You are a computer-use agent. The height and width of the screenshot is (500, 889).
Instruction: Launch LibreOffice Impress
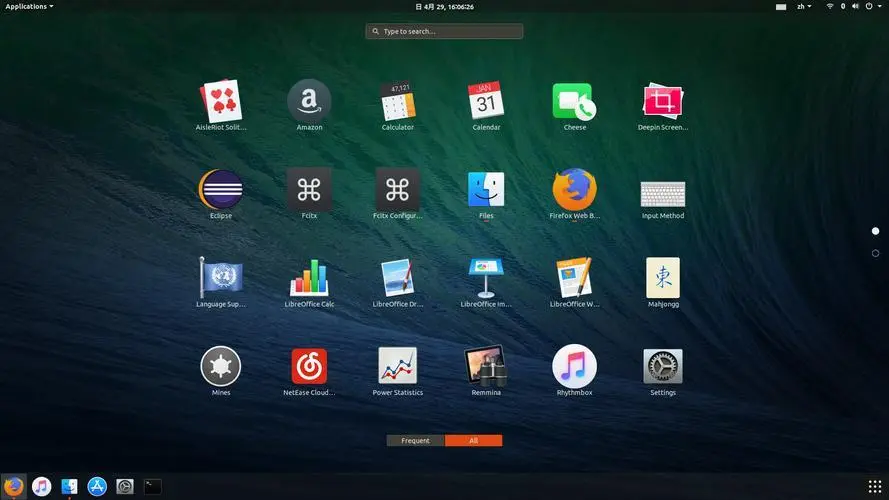(x=486, y=278)
